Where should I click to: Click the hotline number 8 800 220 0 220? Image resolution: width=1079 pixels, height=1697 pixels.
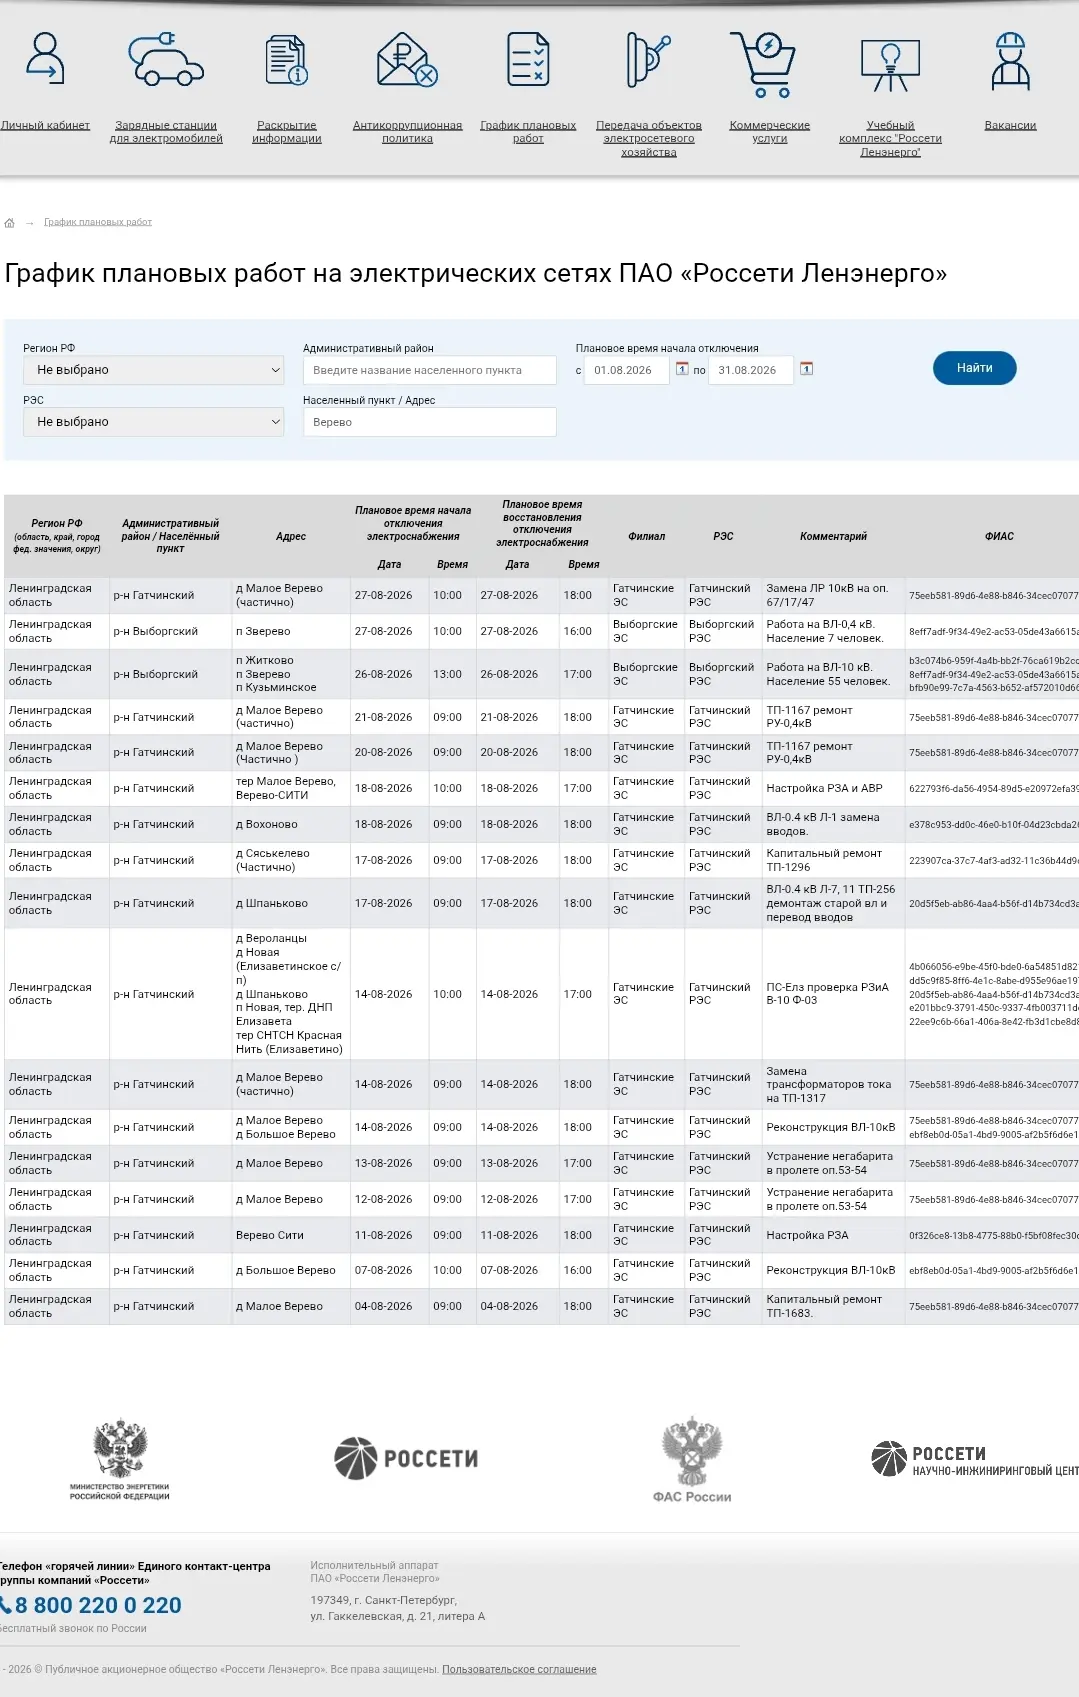[x=97, y=1606]
